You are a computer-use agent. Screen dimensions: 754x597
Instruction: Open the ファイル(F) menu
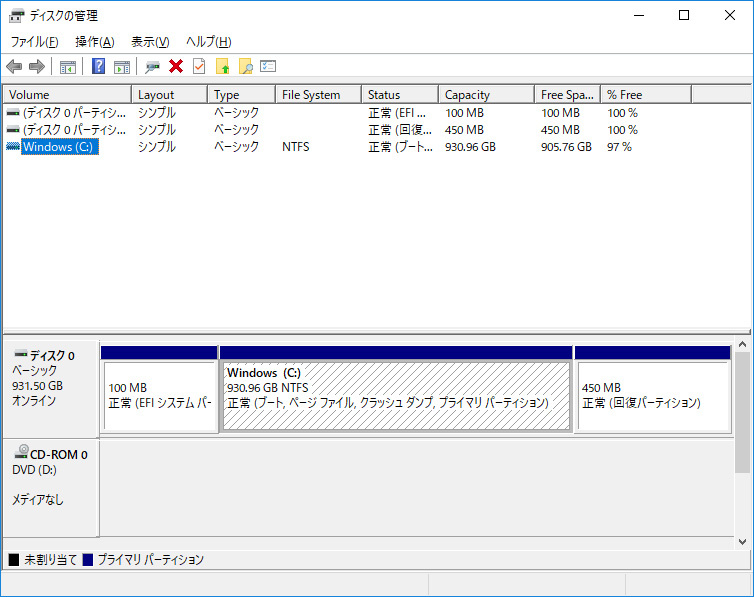click(x=35, y=42)
